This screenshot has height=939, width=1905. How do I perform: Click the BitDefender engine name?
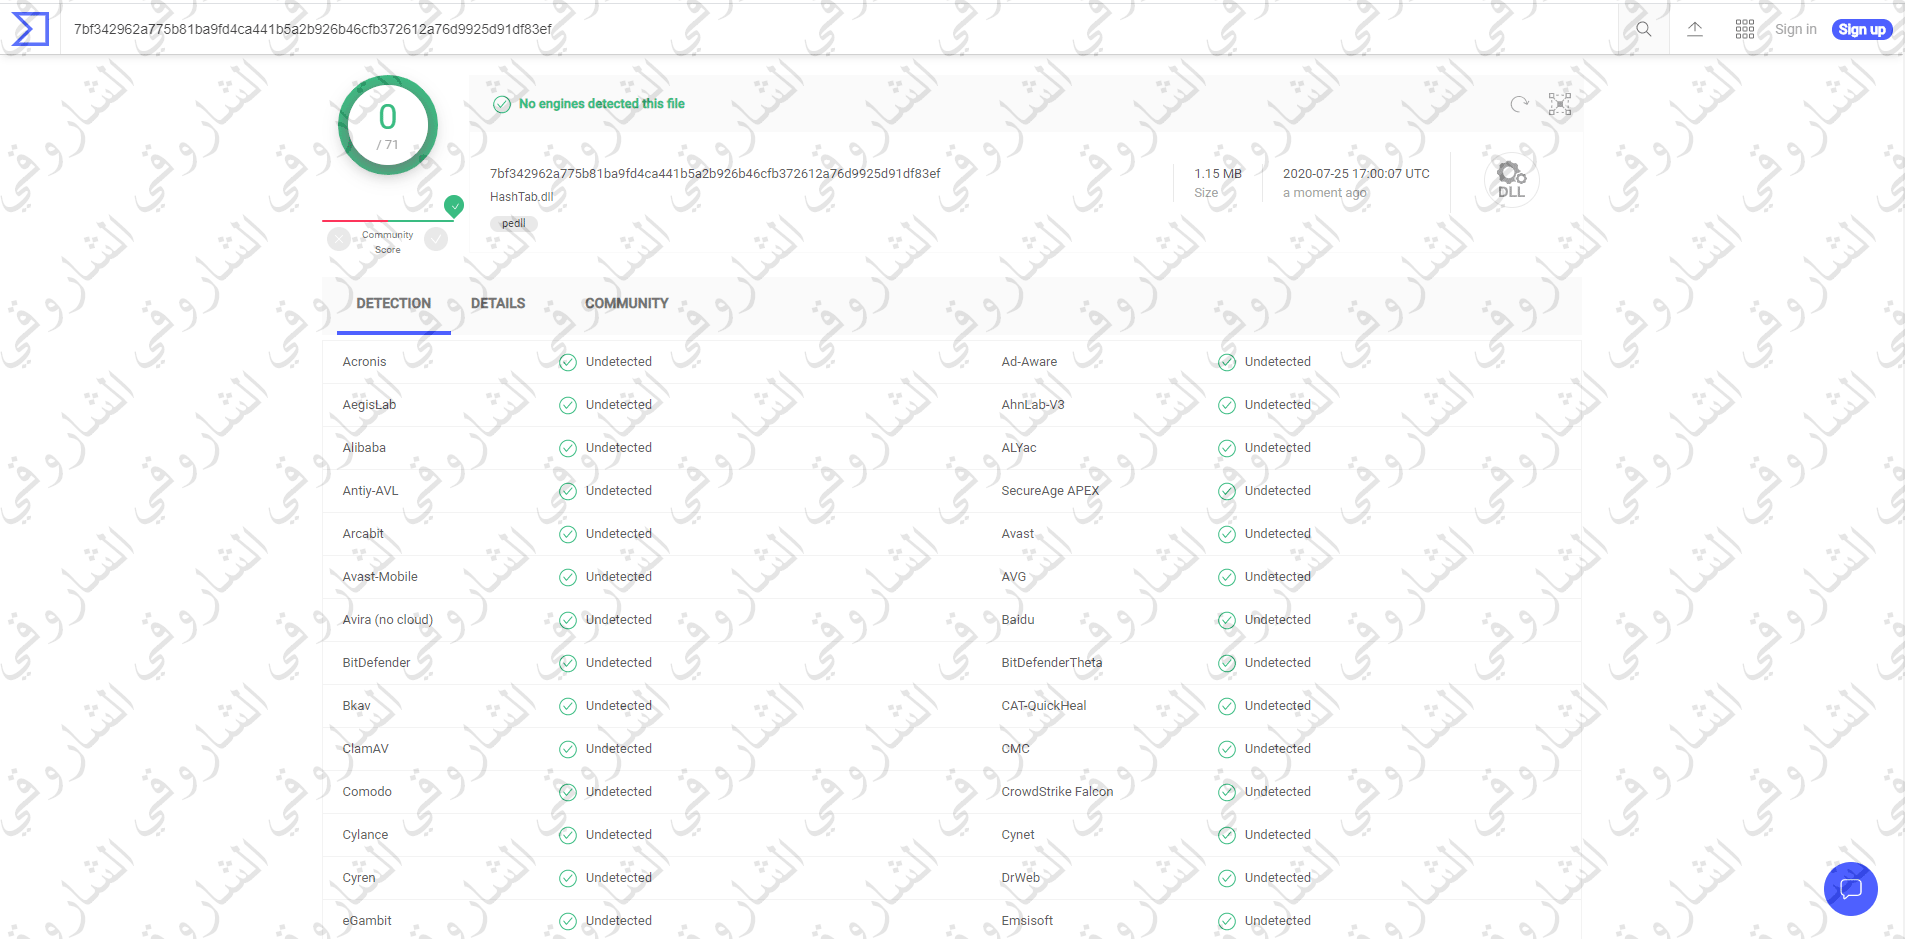pos(376,663)
